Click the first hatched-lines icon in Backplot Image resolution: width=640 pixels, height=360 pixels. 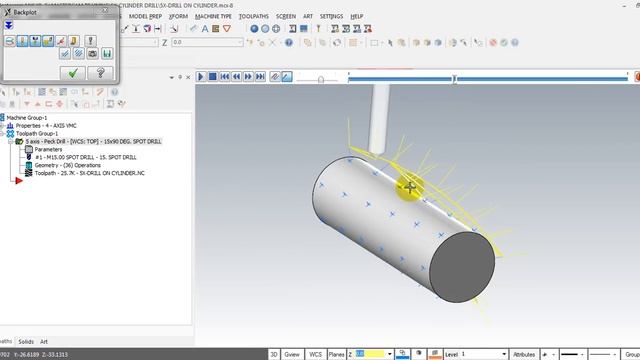coord(64,53)
